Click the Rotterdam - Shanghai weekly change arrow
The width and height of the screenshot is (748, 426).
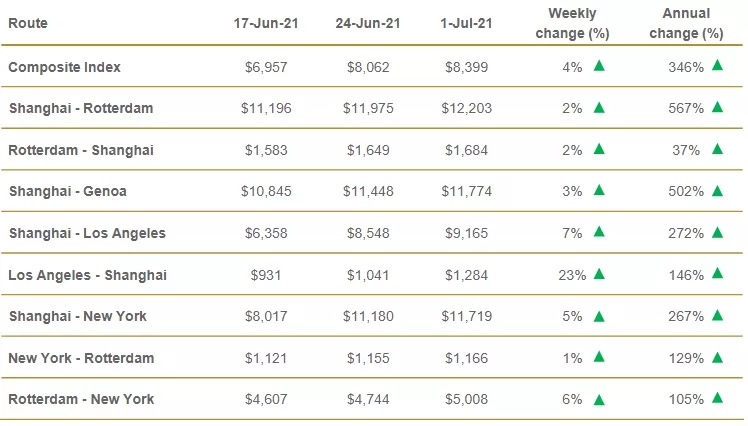coord(599,149)
